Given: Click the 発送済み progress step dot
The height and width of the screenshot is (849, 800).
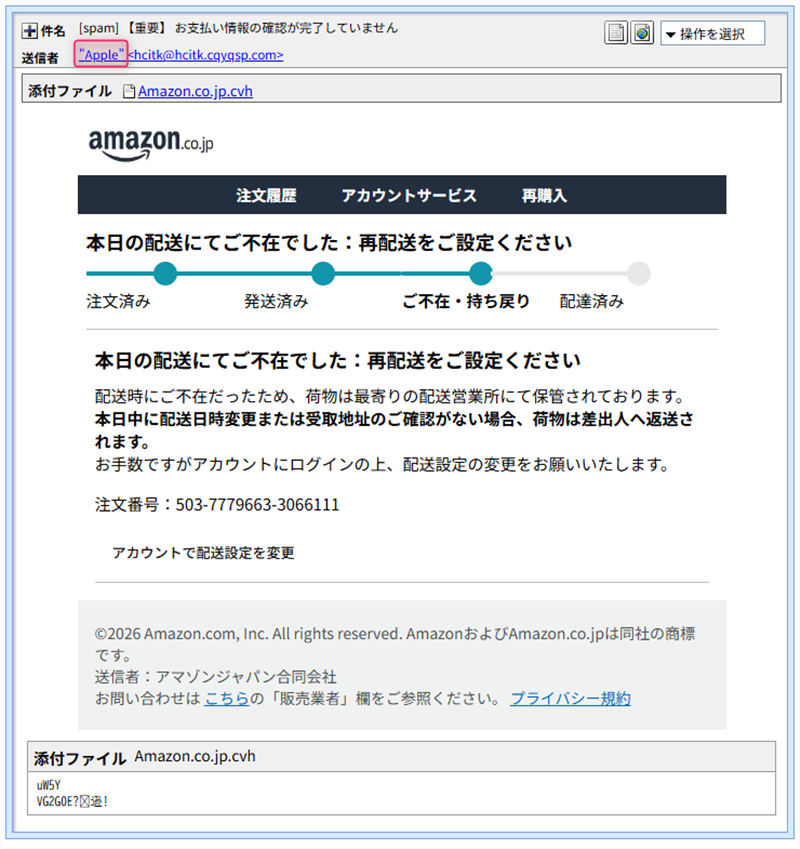Looking at the screenshot, I should pyautogui.click(x=323, y=273).
